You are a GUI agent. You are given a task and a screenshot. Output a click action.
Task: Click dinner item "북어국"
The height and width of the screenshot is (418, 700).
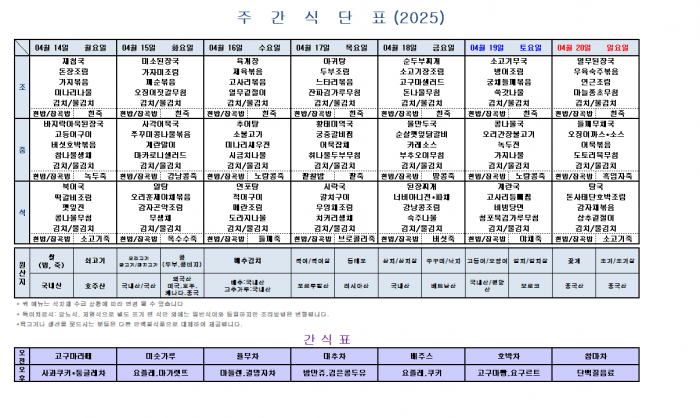[73, 187]
